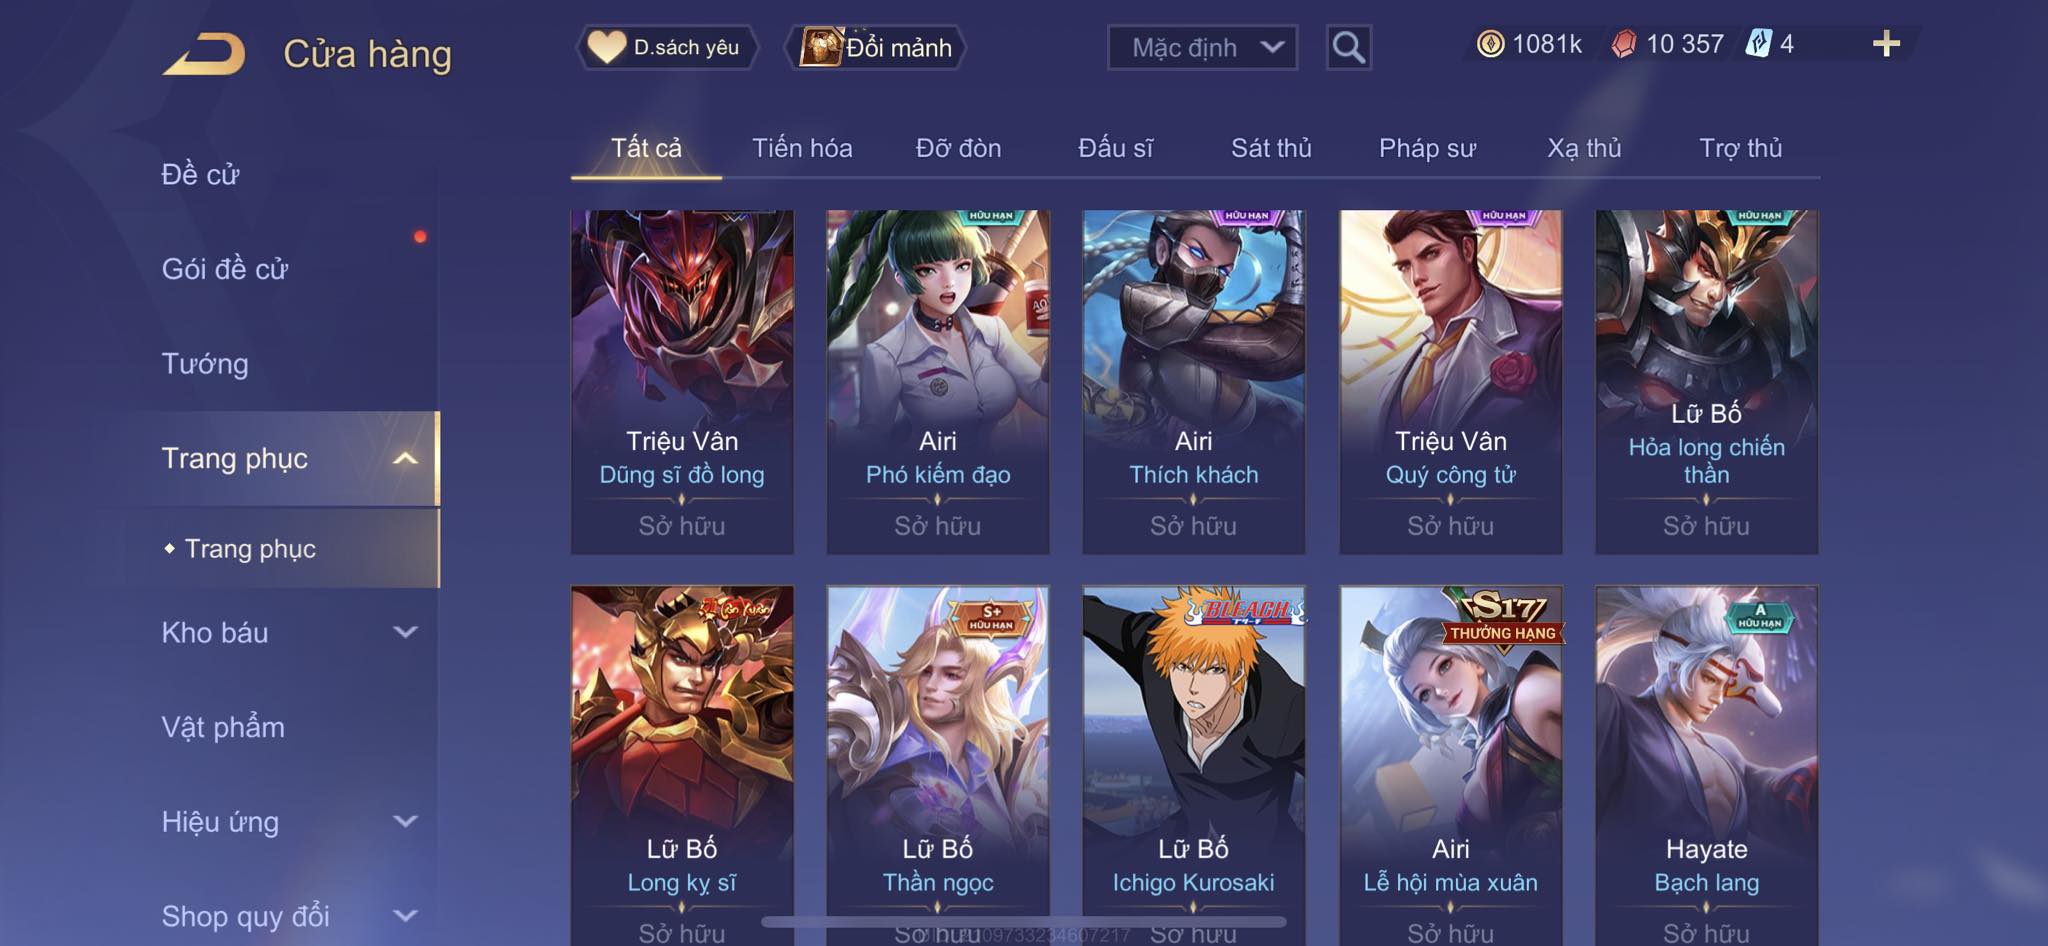Switch to the Sát thủ tab
The height and width of the screenshot is (946, 2048).
tap(1271, 148)
